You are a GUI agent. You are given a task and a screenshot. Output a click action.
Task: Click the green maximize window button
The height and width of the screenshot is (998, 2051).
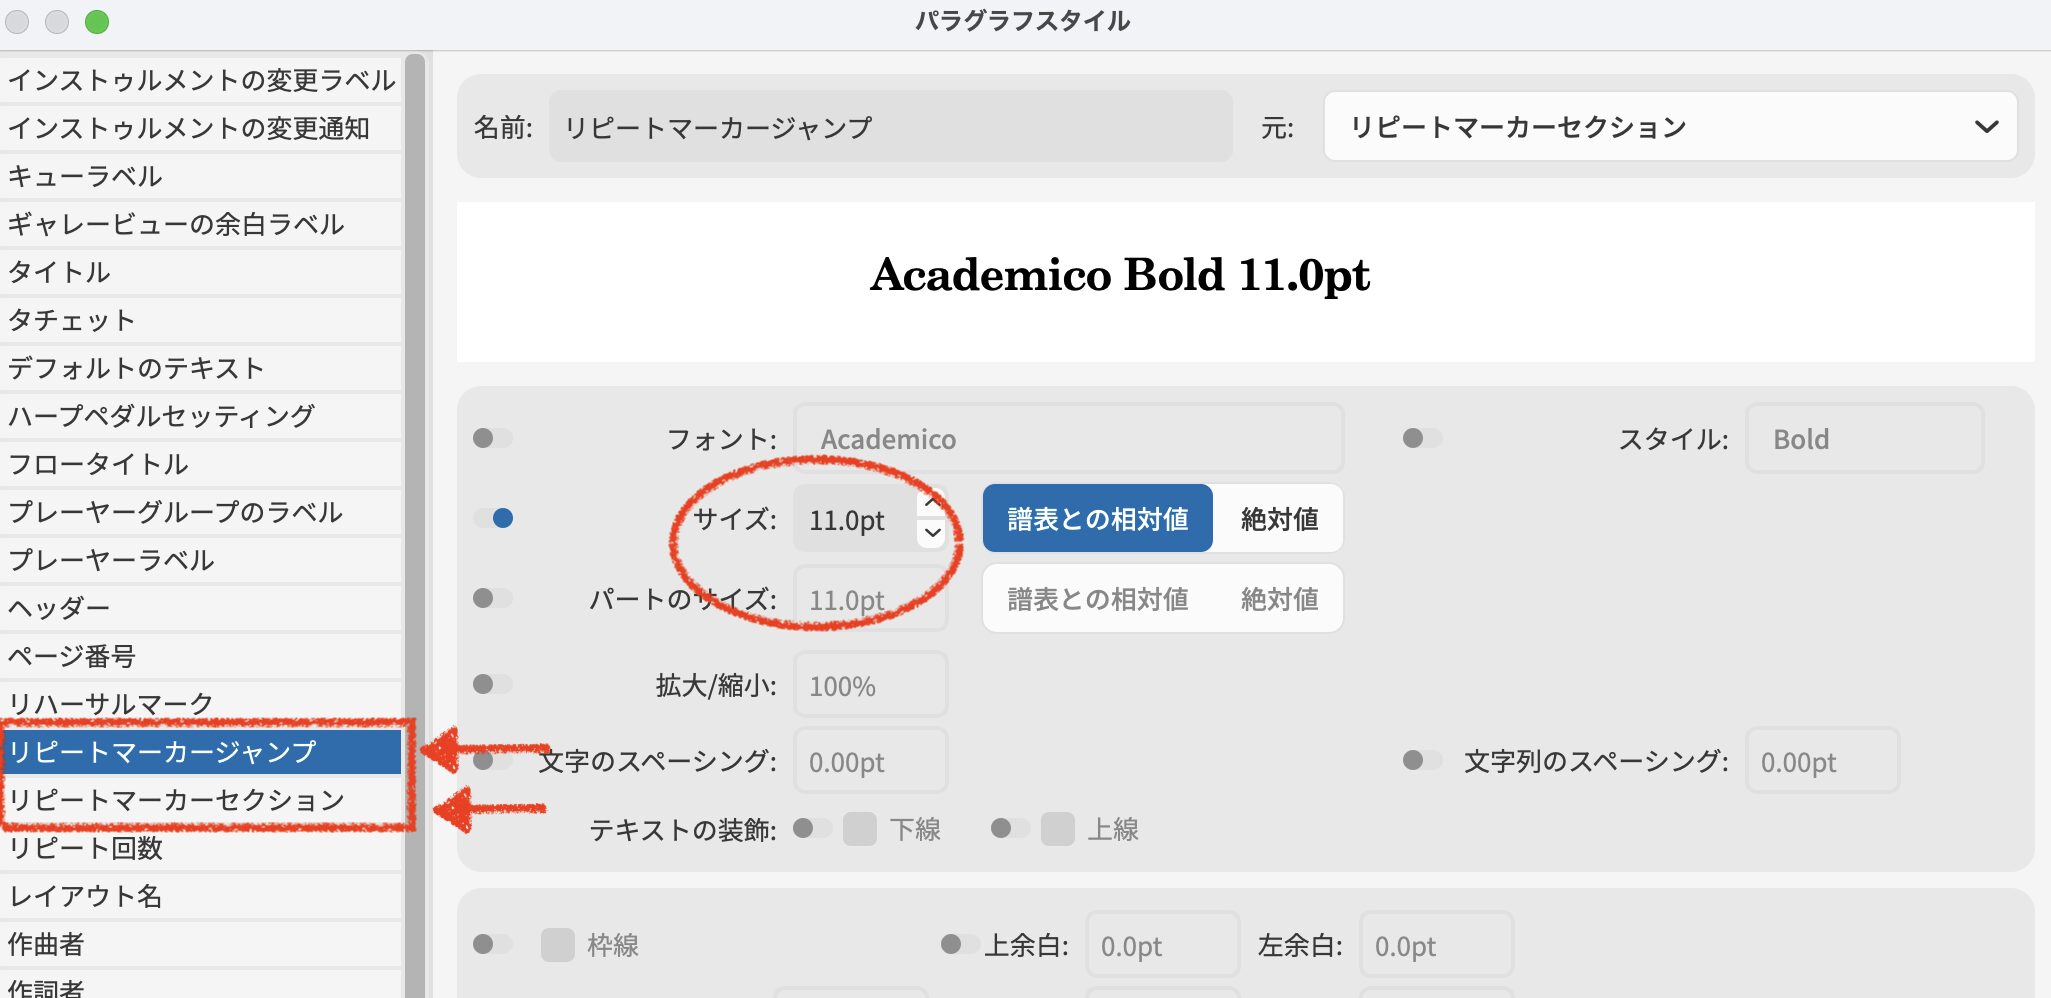point(97,22)
